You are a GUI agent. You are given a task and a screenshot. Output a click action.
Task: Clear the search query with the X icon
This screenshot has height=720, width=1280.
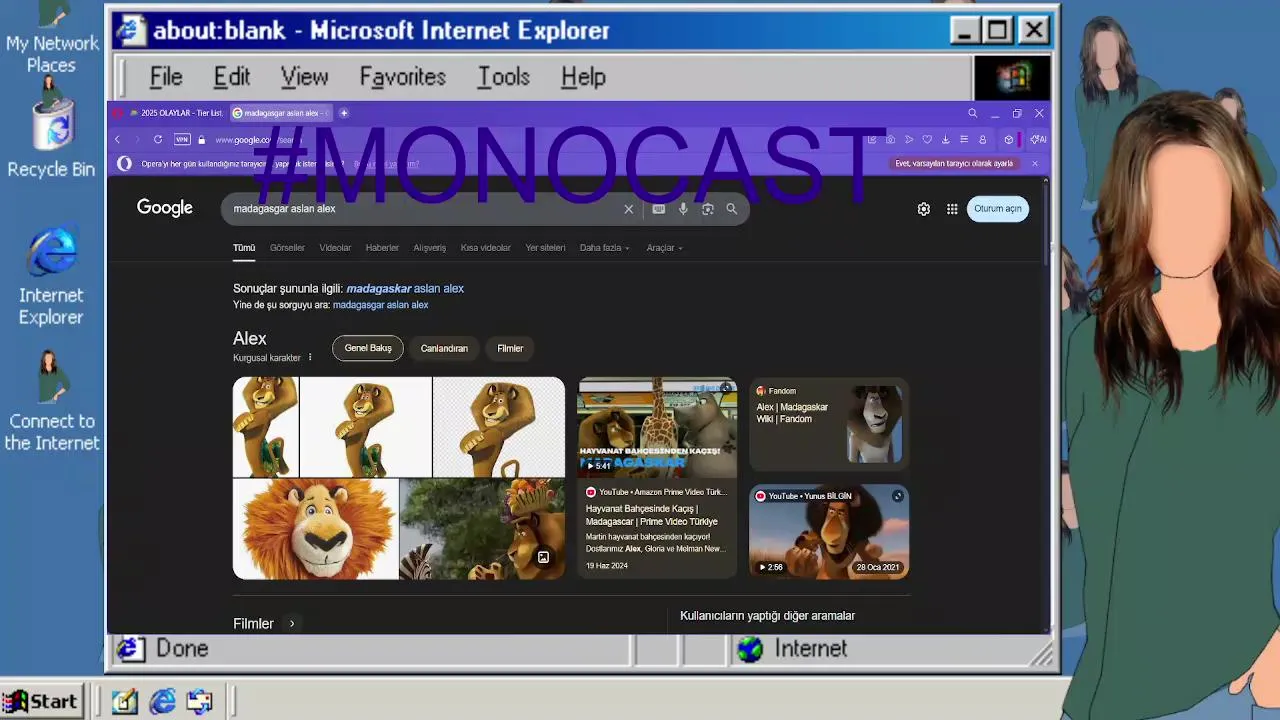click(629, 209)
